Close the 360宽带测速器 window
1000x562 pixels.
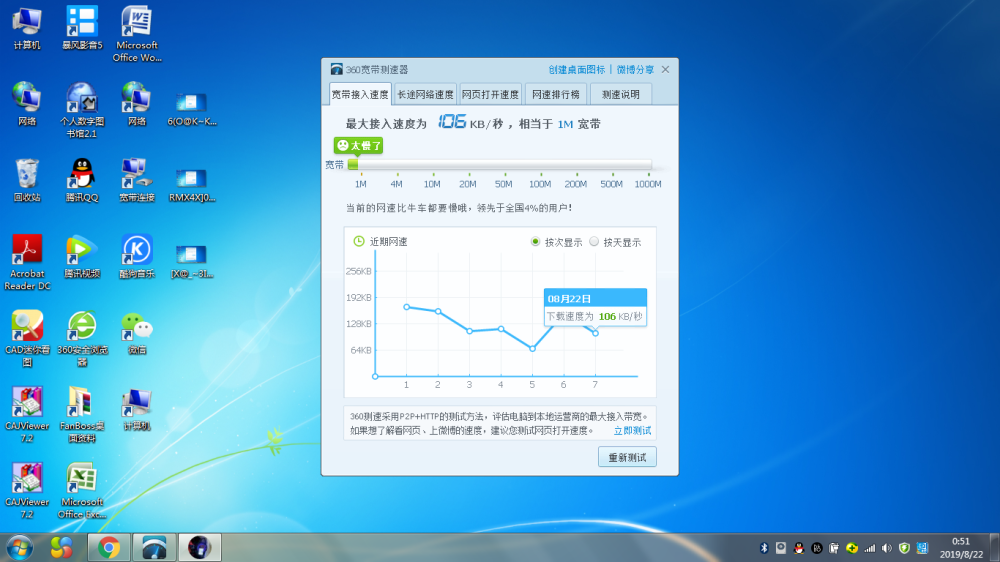(665, 70)
